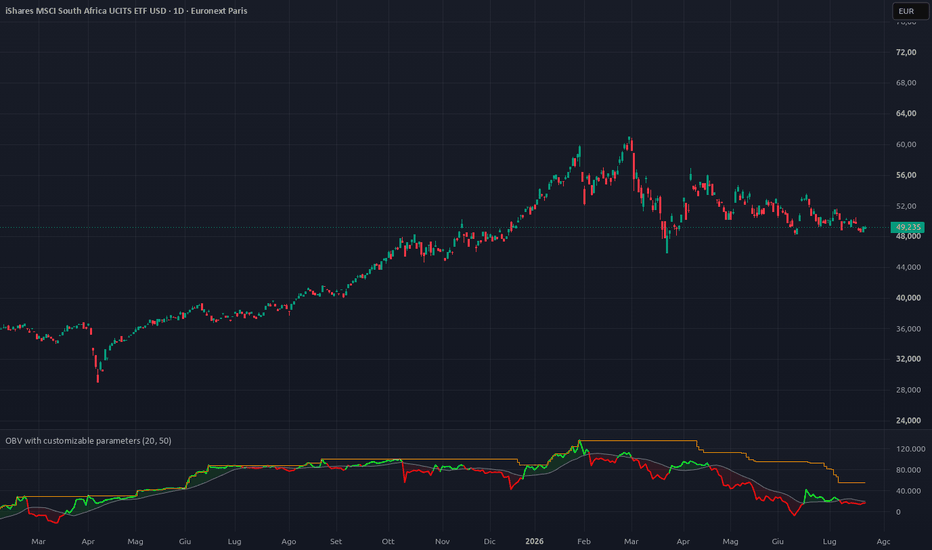Click the Ago month on time axis
932x550 pixels.
pos(288,541)
